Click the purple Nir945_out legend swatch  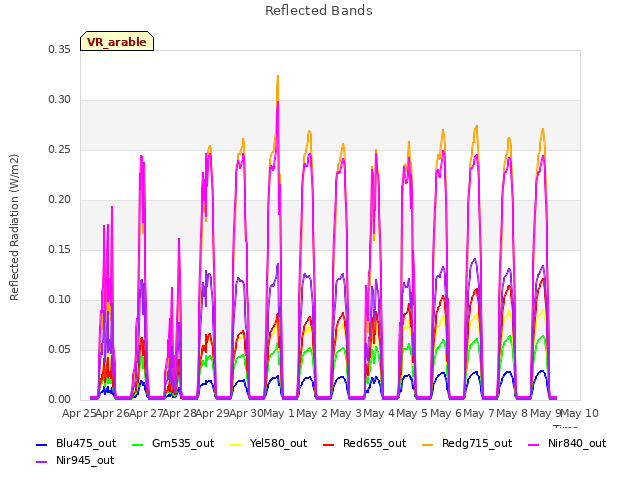coord(42,462)
